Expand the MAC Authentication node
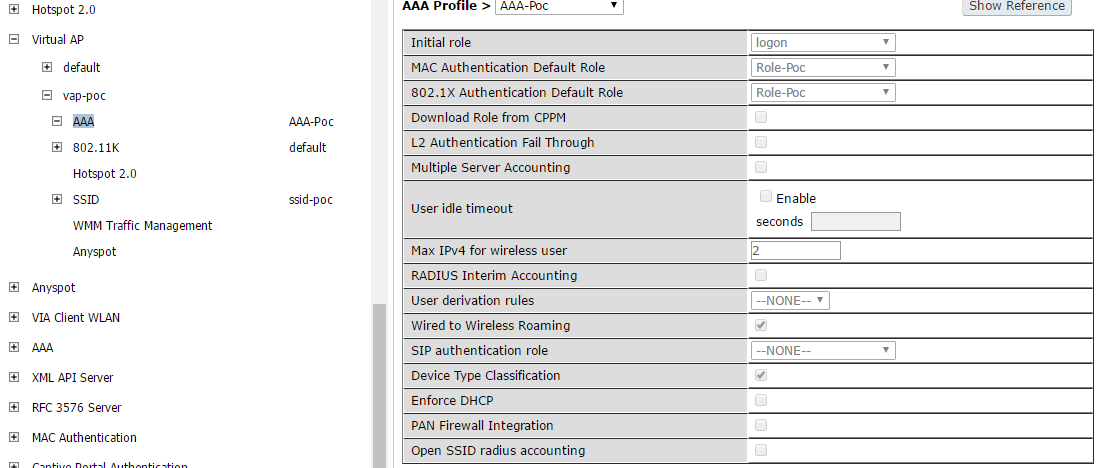The width and height of the screenshot is (1114, 468). pyautogui.click(x=13, y=437)
